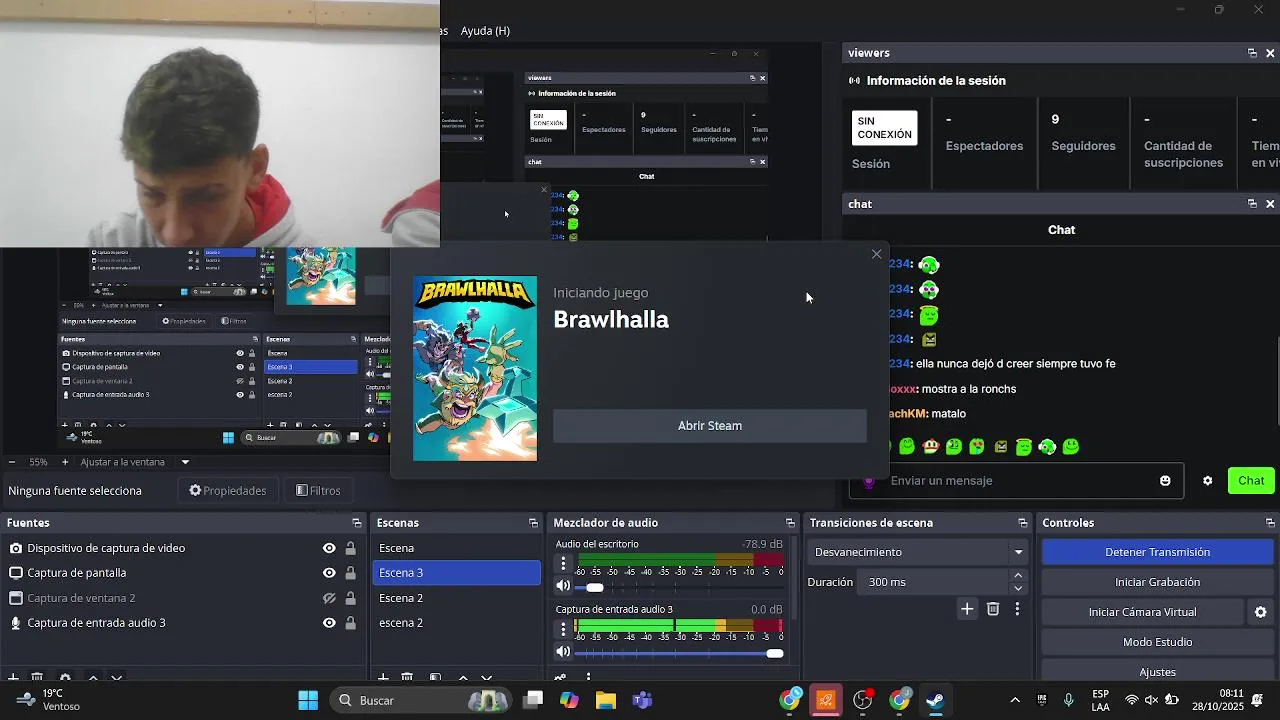This screenshot has width=1280, height=720.
Task: Pop out the Controles dock panel
Action: 1270,523
